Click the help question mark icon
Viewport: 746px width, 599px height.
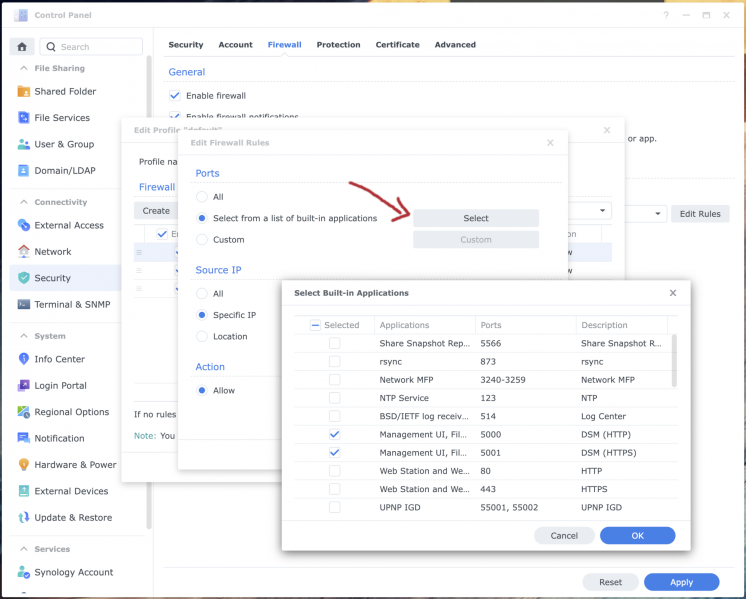click(x=666, y=15)
